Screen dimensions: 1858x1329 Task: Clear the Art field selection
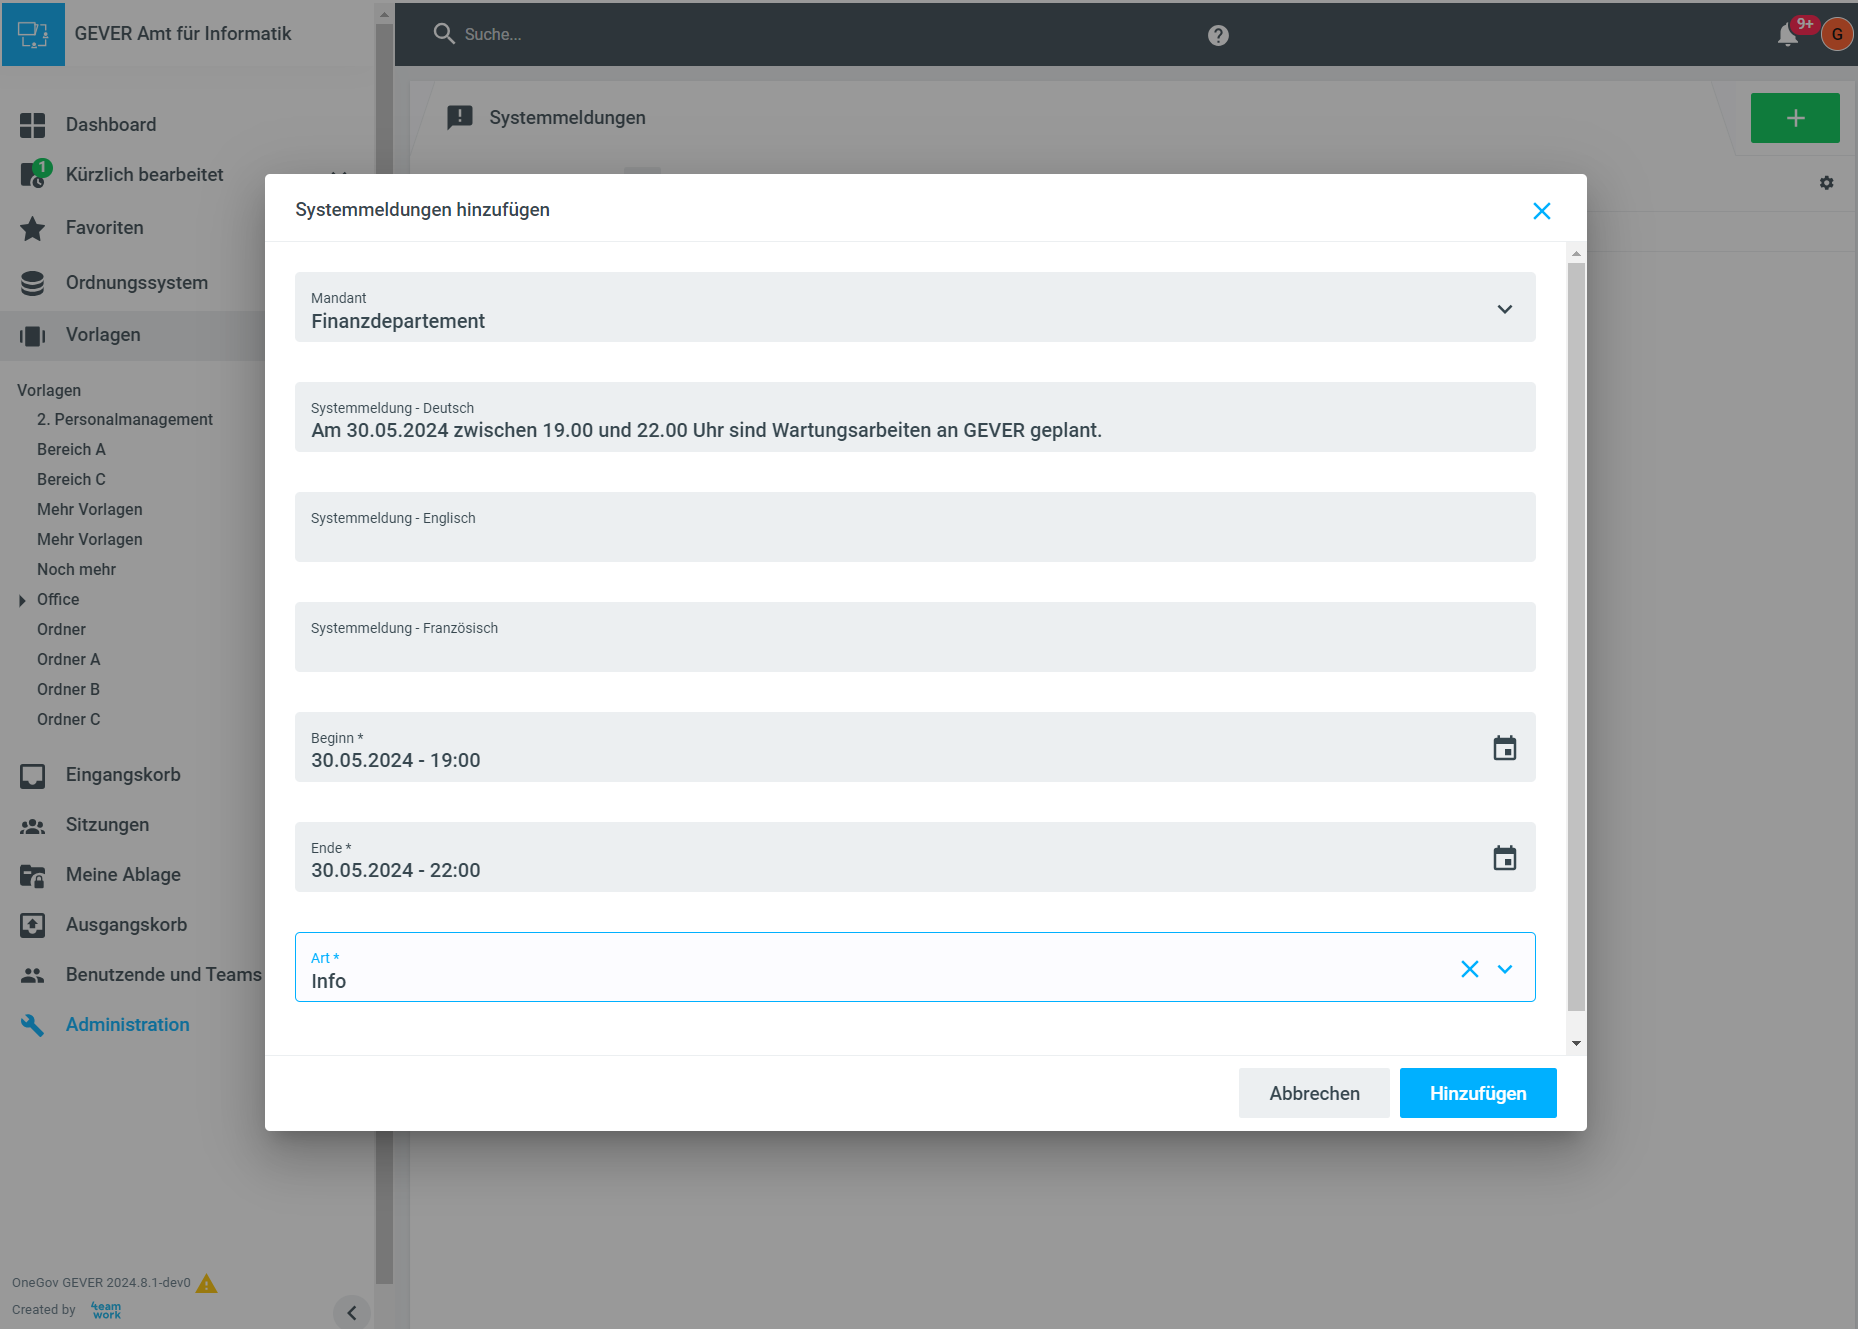[1469, 969]
